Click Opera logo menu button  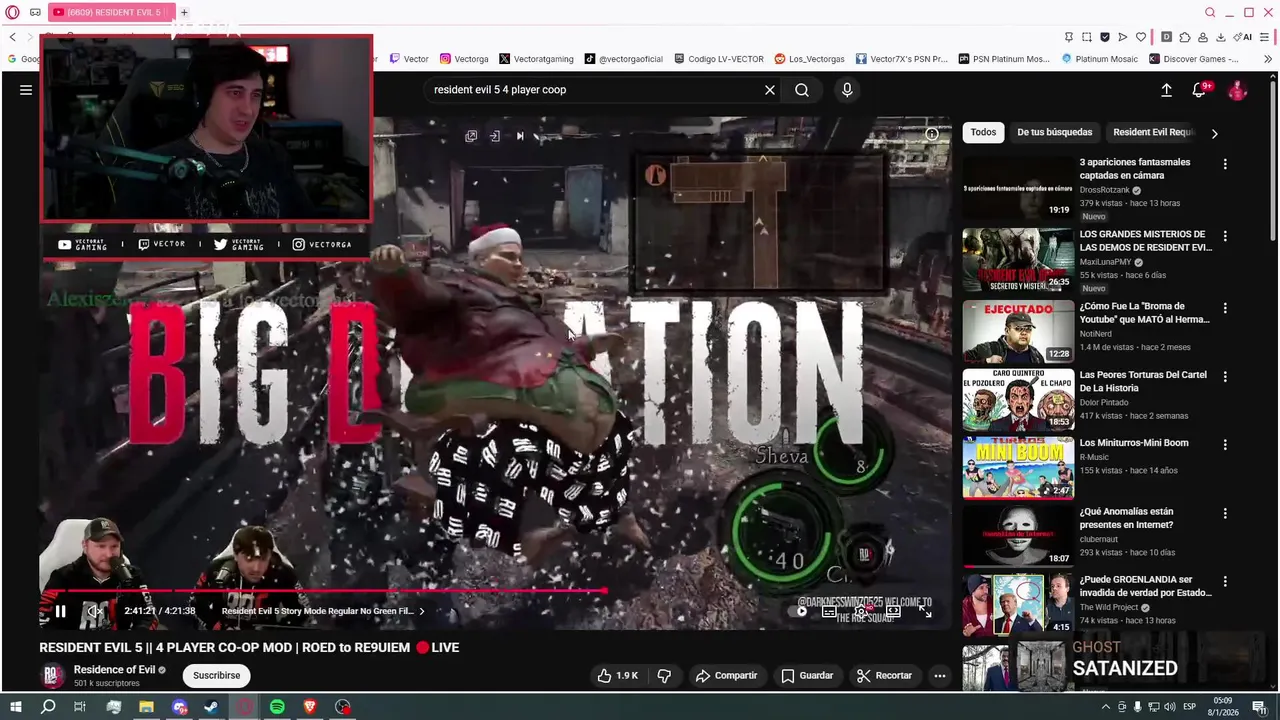coord(12,12)
